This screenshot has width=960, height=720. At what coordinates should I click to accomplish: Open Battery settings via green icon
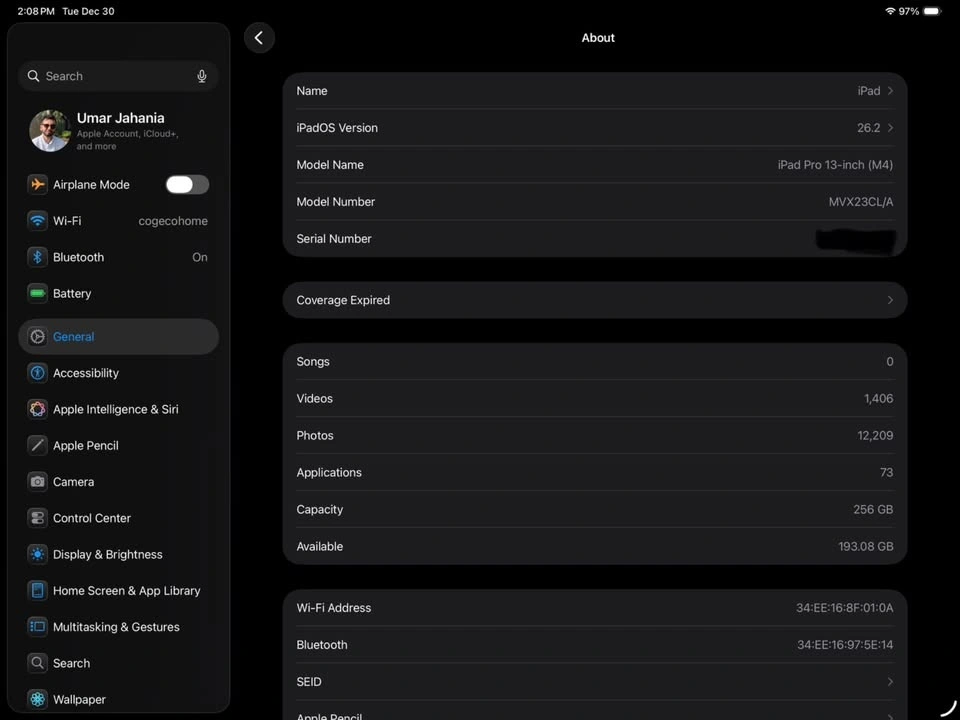37,293
